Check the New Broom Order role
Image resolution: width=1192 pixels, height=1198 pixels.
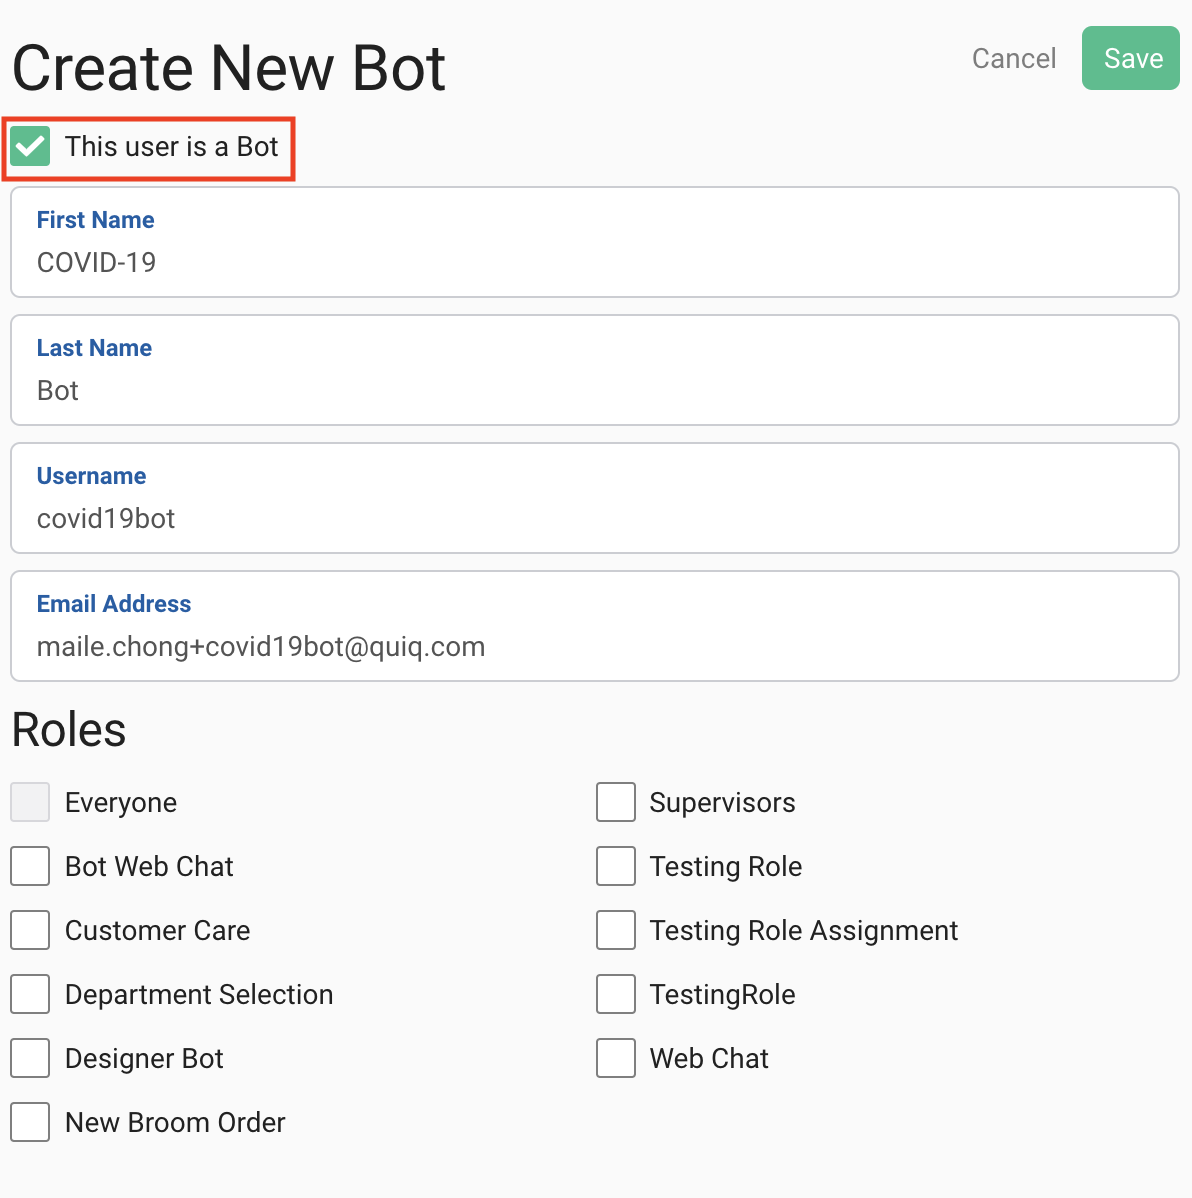tap(31, 1122)
